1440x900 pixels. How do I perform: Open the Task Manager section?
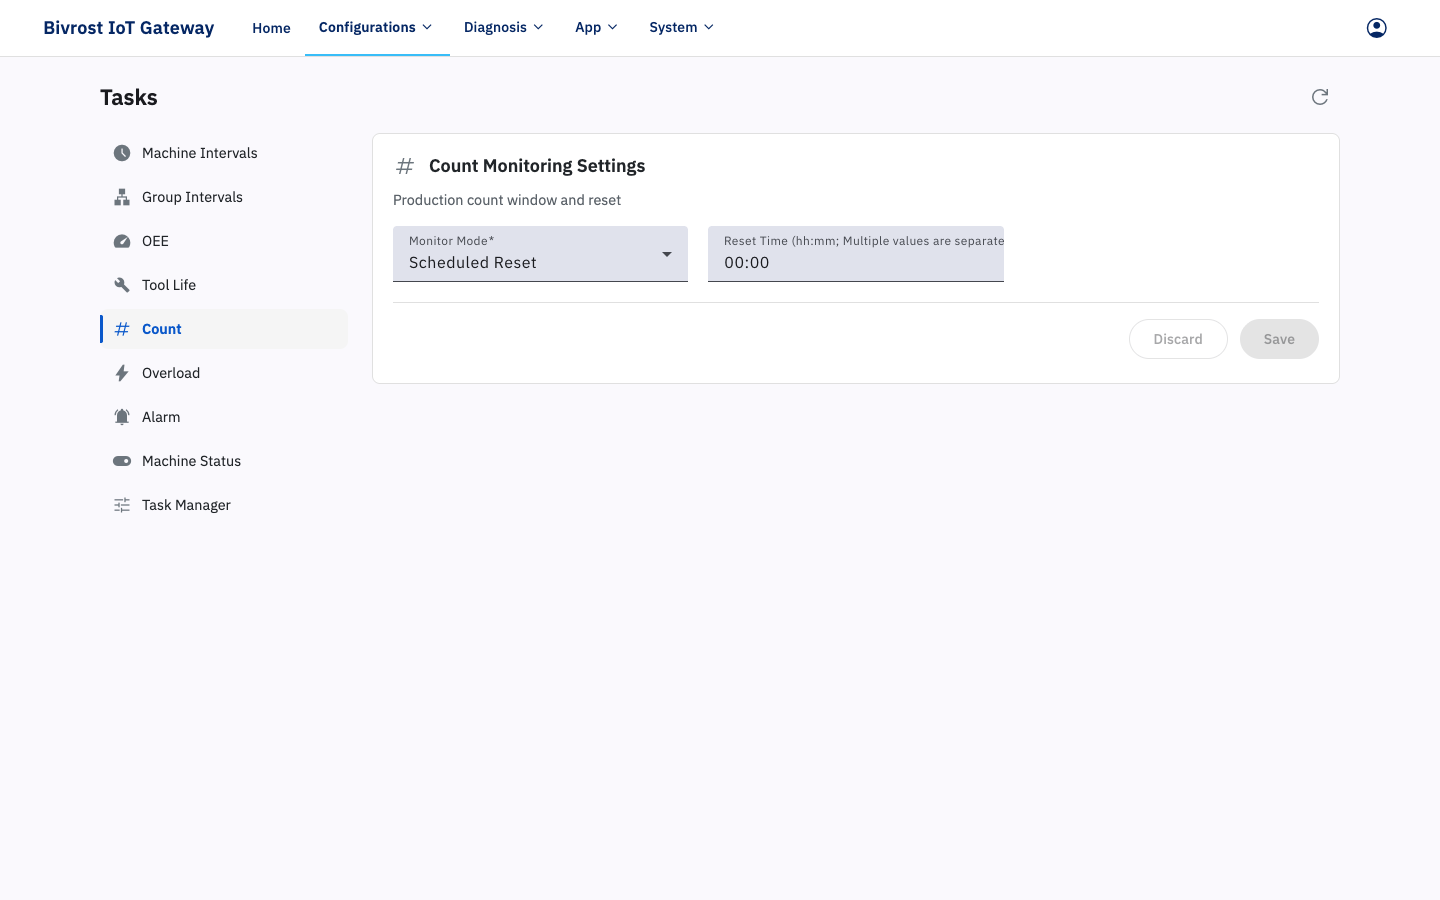[224, 505]
